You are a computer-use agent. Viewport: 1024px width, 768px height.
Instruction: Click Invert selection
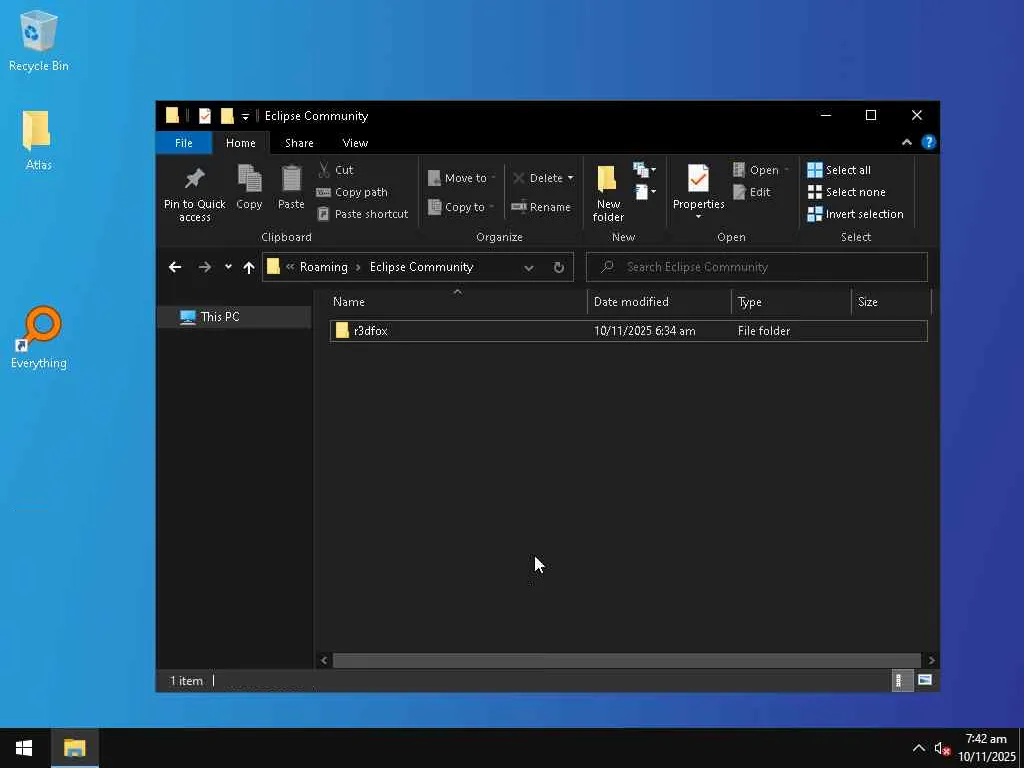coord(856,214)
